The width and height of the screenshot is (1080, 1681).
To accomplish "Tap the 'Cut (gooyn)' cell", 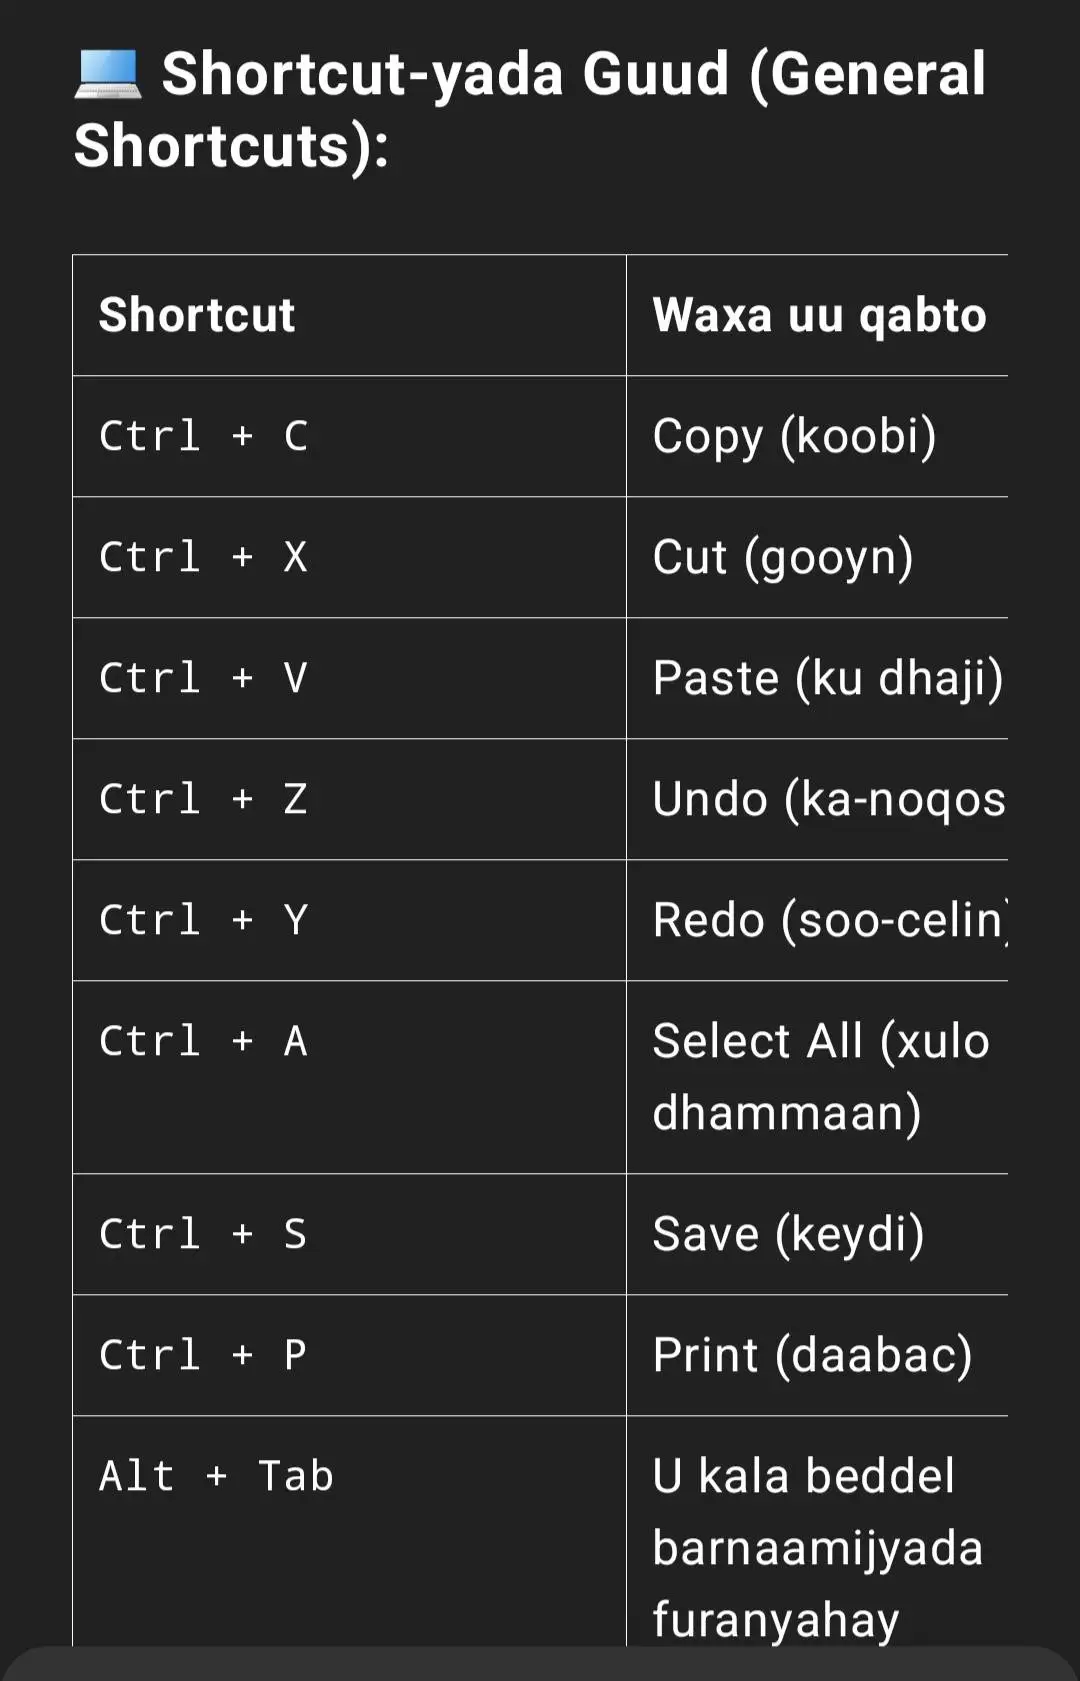I will [x=817, y=557].
